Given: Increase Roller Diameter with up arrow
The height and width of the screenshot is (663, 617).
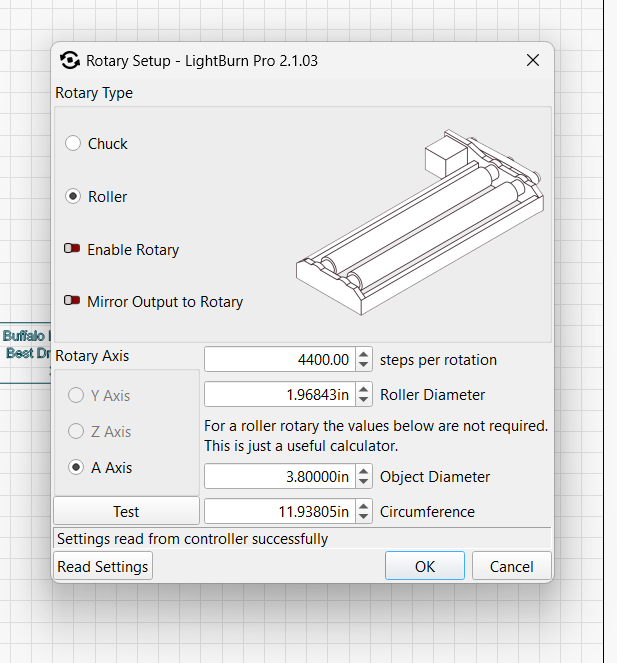Looking at the screenshot, I should 363,389.
